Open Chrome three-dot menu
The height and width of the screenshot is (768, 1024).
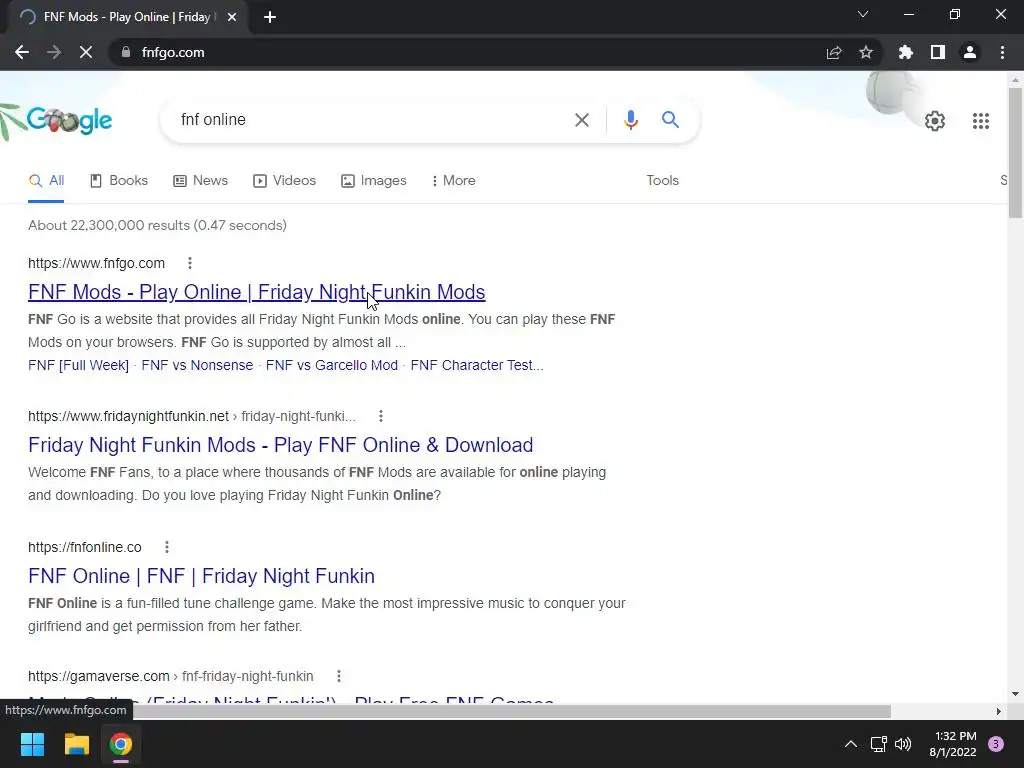coord(1002,52)
